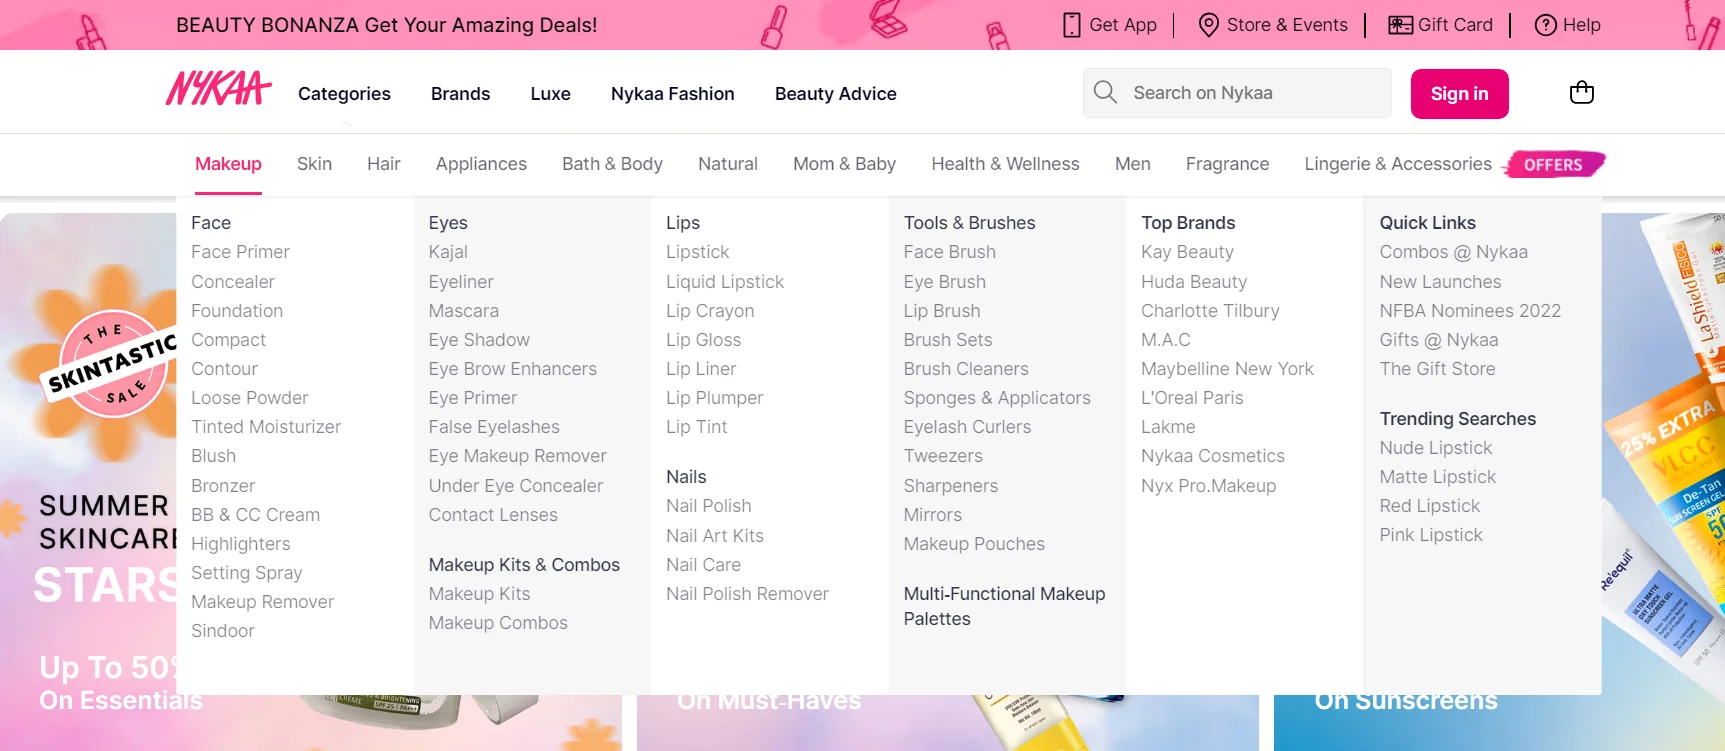Open the shopping bag cart icon
This screenshot has height=751, width=1725.
click(1582, 93)
